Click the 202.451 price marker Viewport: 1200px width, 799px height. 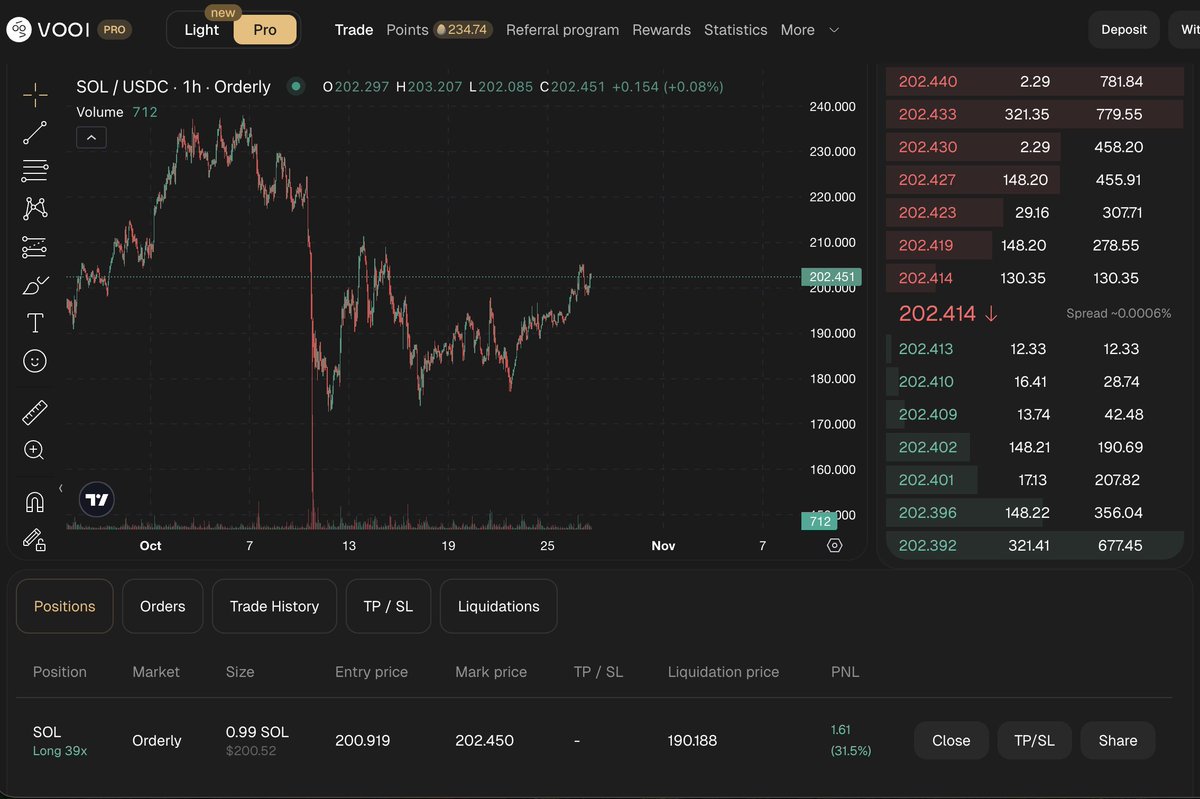[832, 277]
